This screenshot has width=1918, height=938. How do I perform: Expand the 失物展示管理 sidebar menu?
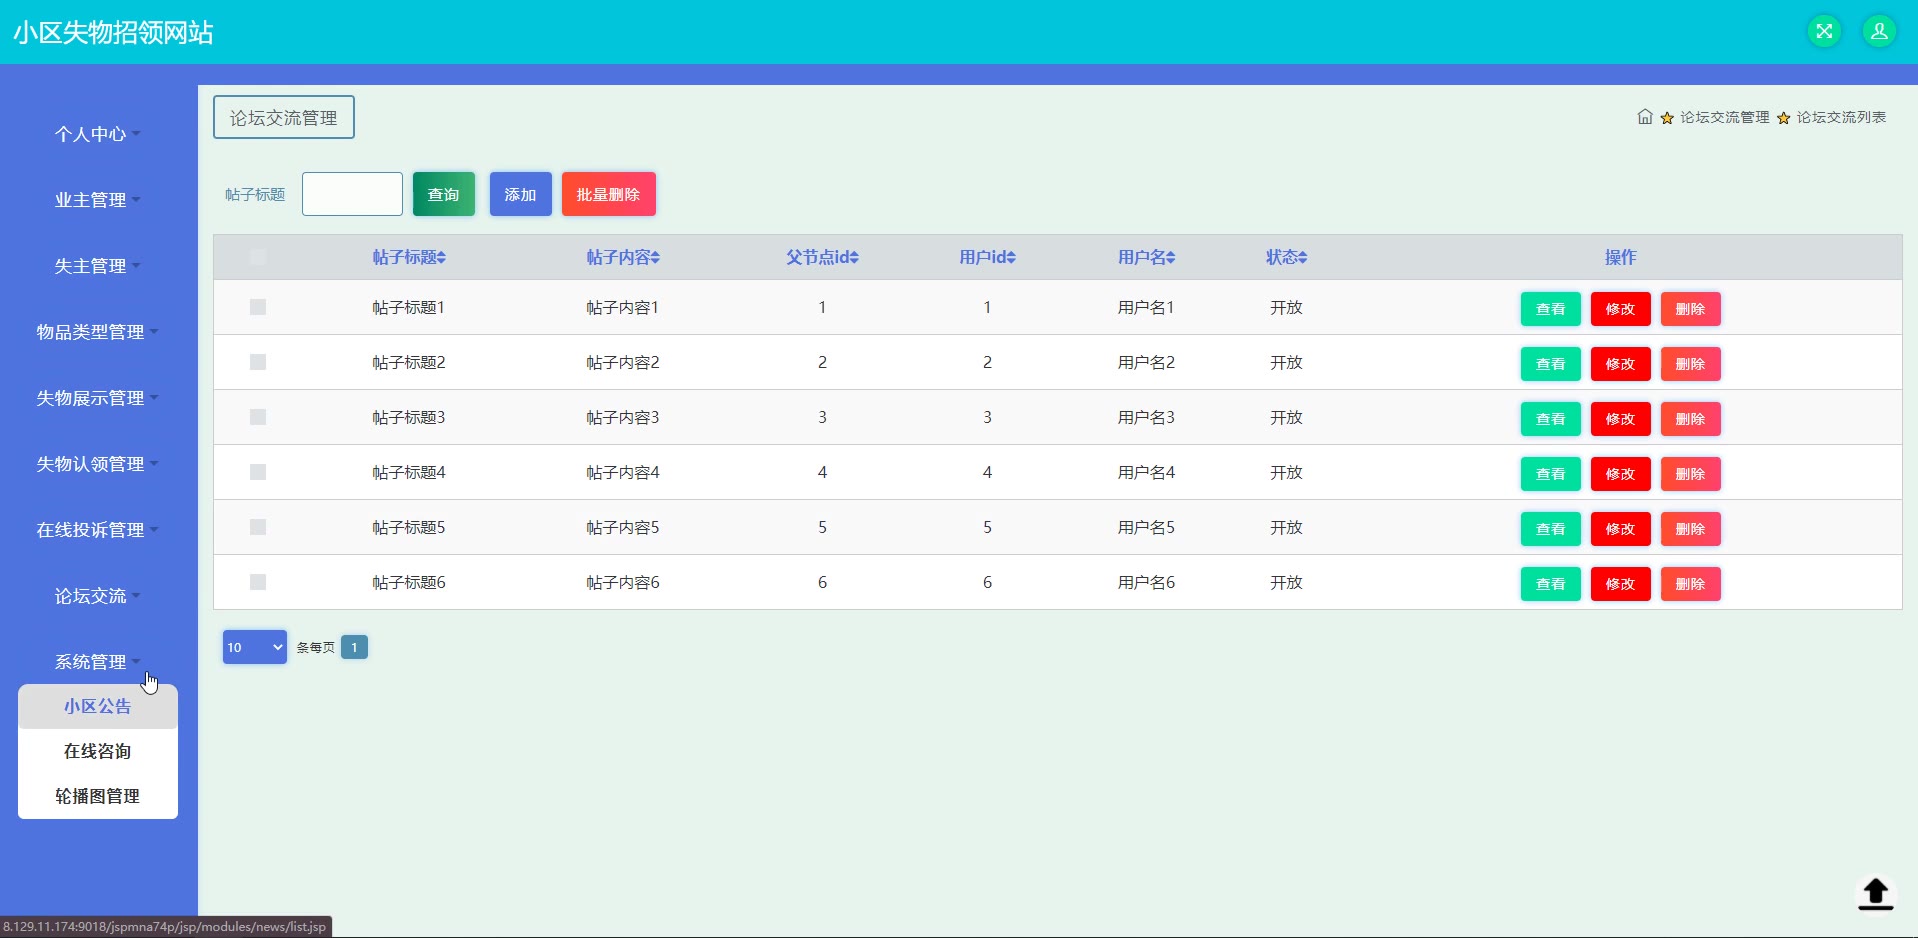(x=98, y=398)
